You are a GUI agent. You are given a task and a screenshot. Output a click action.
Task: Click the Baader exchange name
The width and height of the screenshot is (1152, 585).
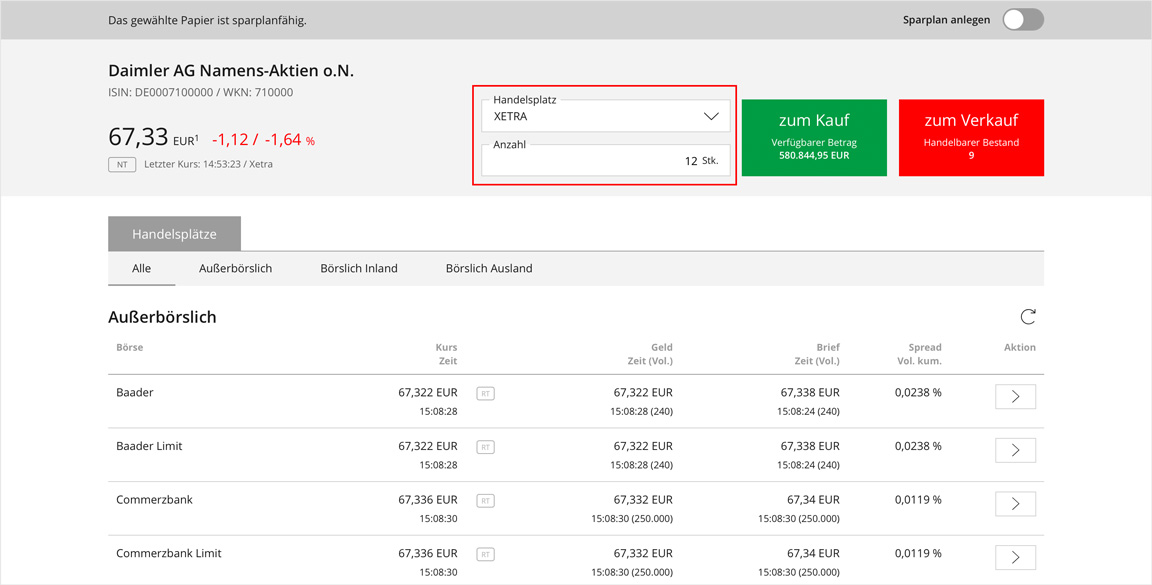point(134,392)
